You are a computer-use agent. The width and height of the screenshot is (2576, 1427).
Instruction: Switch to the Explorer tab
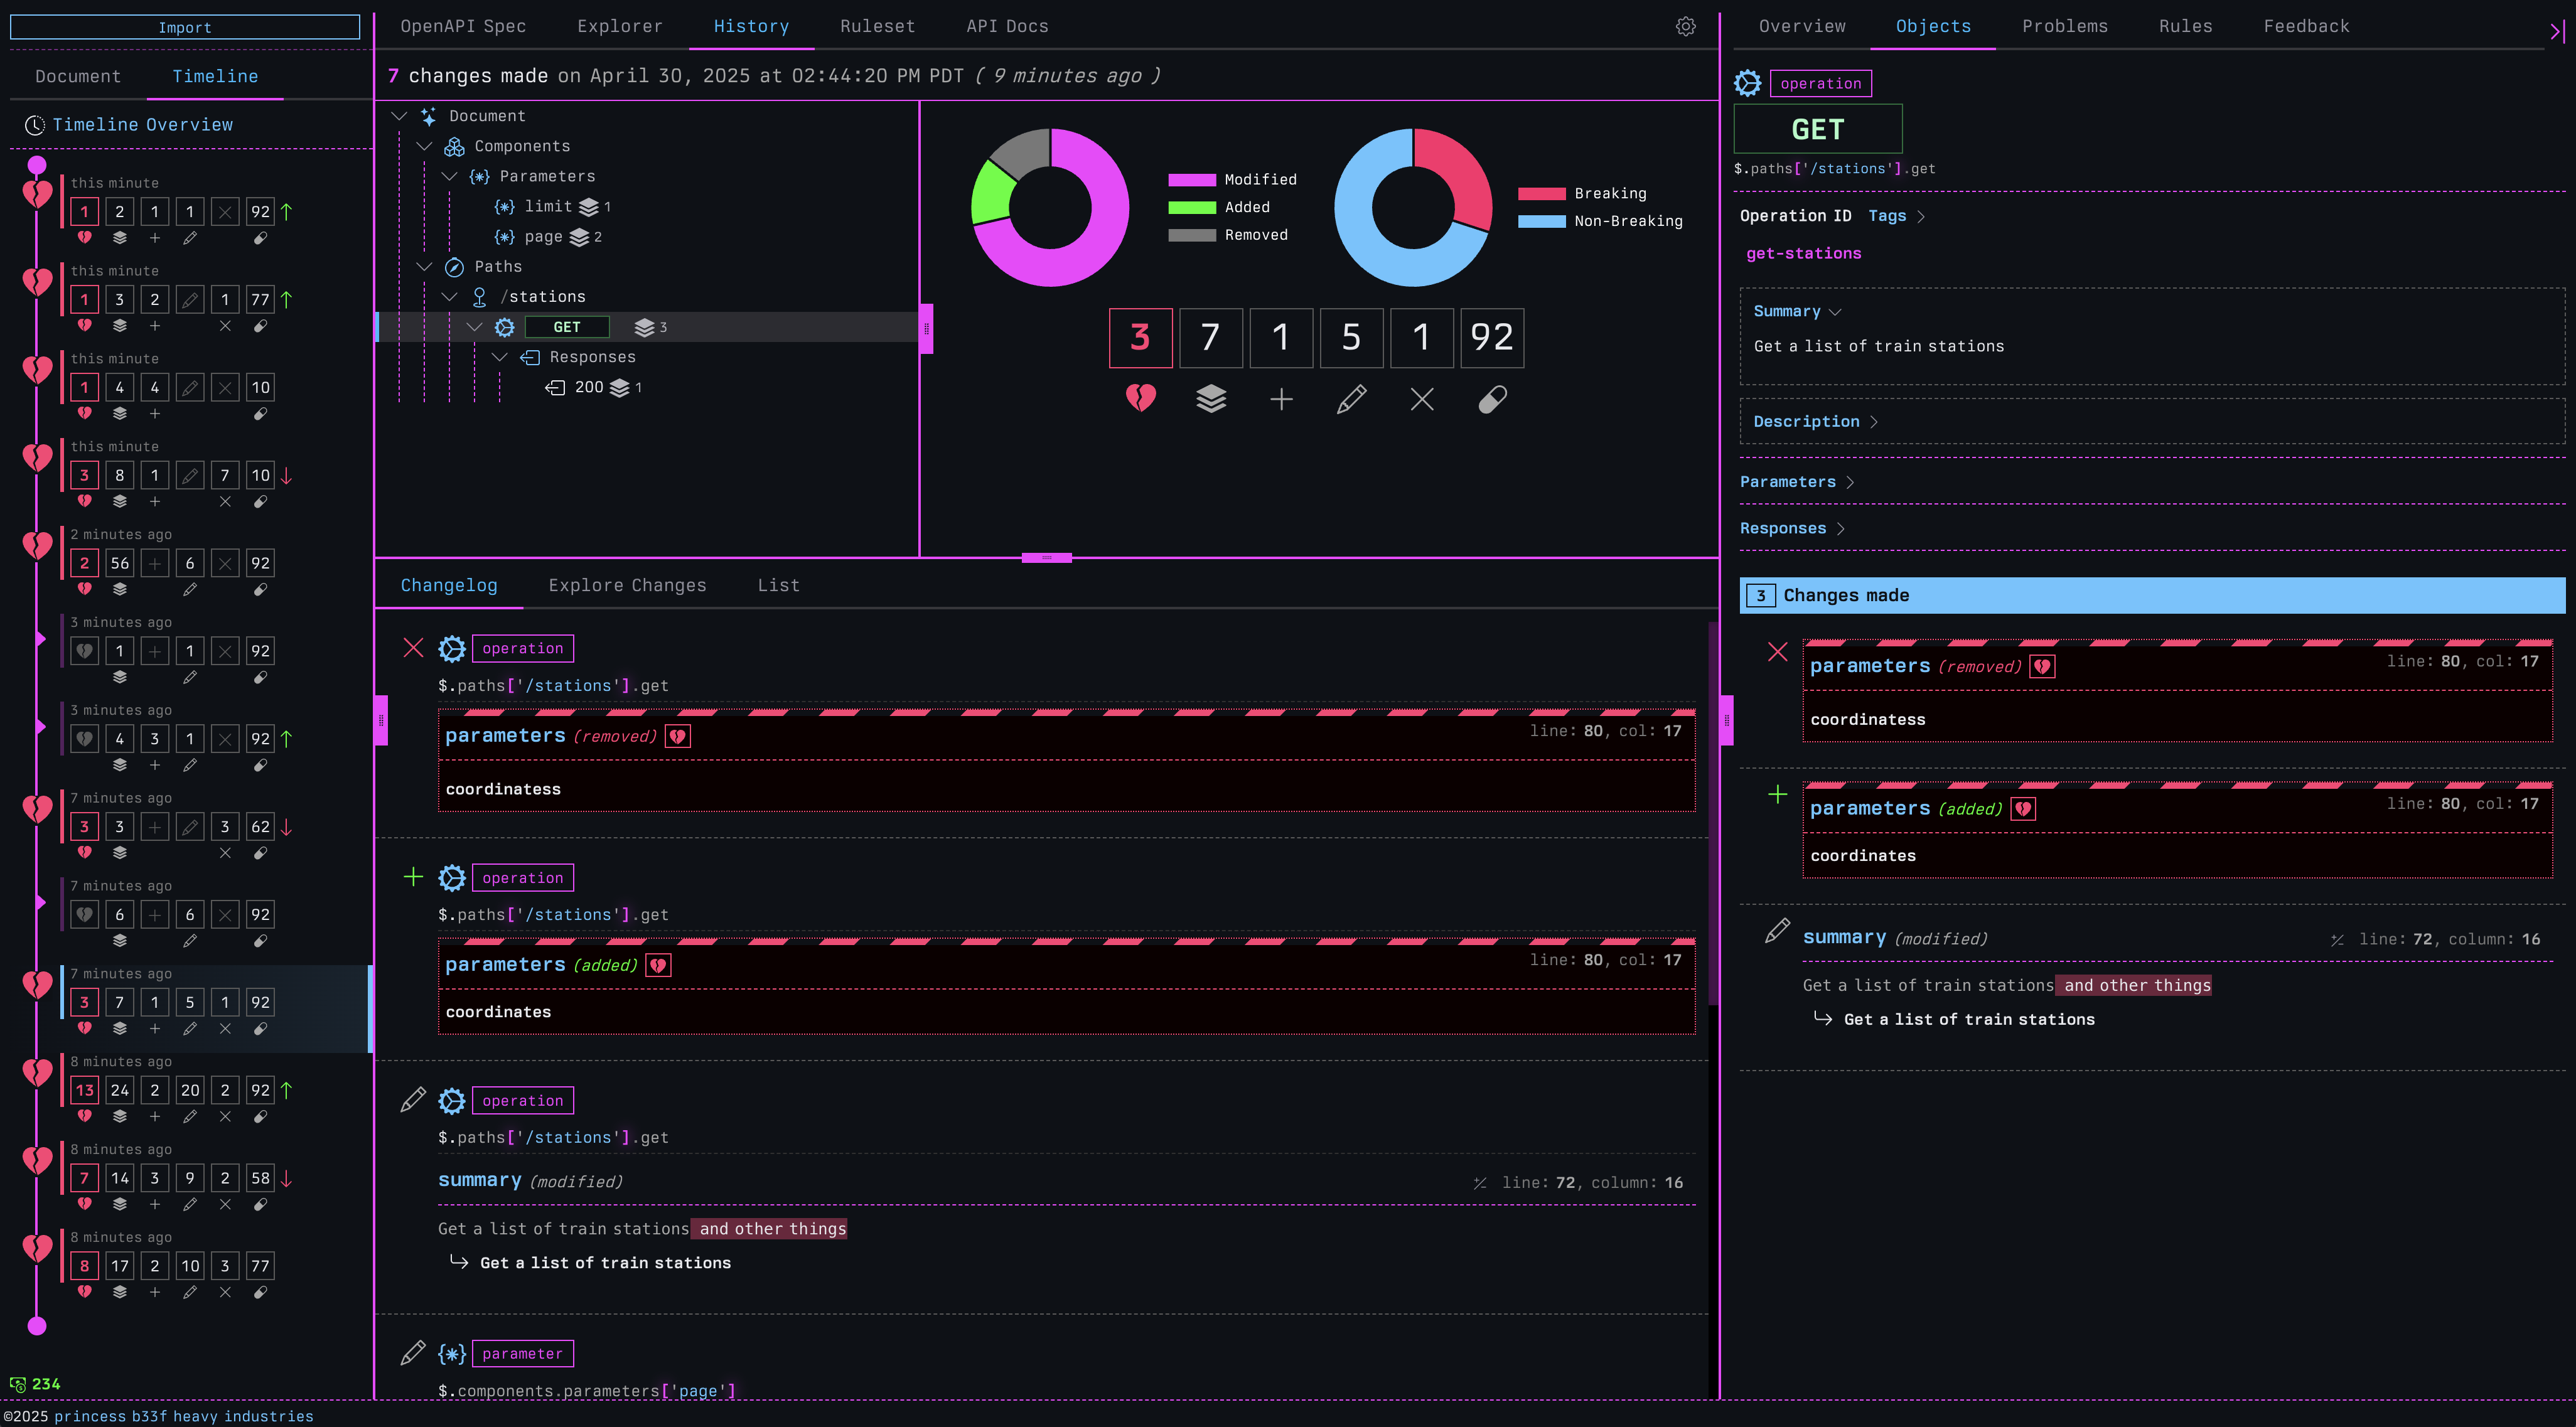(620, 27)
